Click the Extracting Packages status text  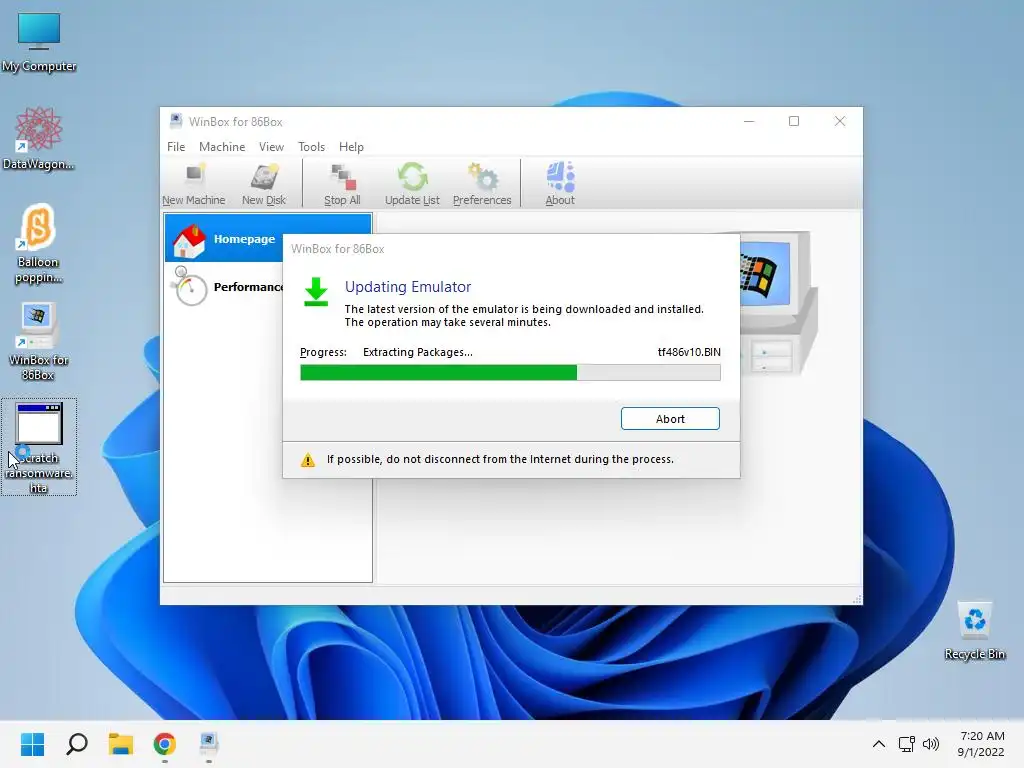tap(418, 352)
